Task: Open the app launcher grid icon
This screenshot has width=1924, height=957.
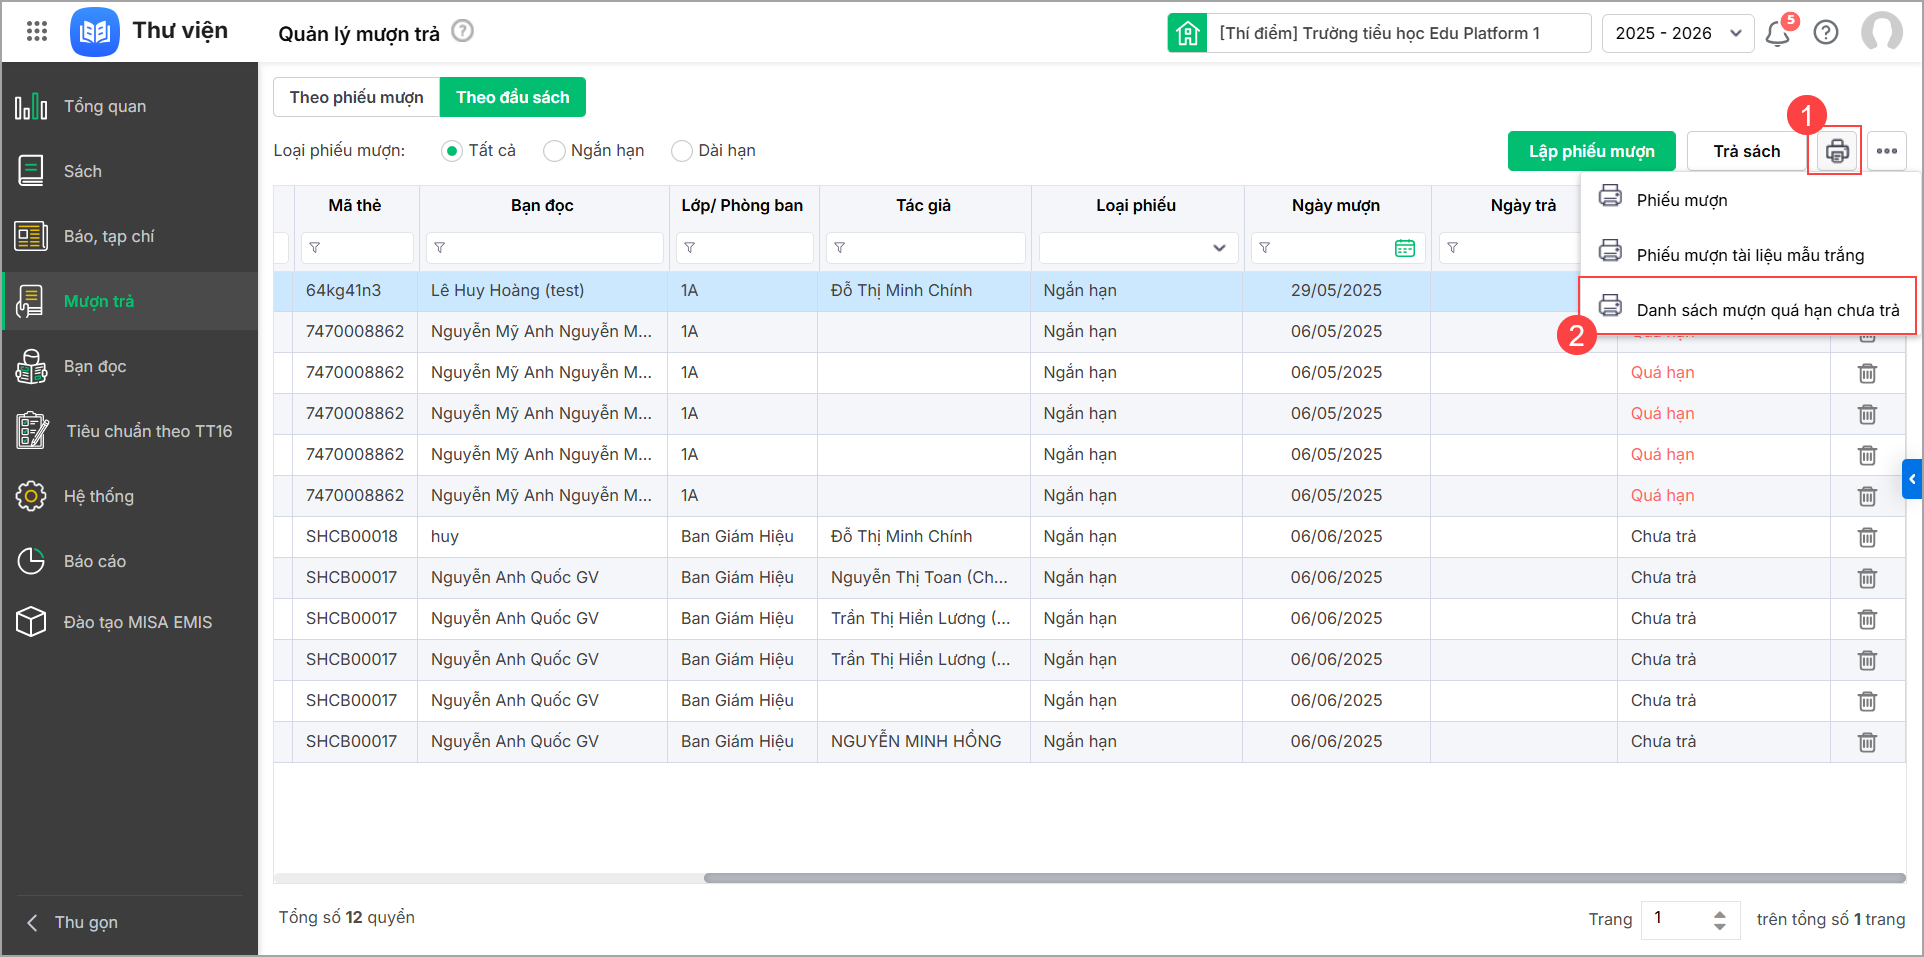Action: click(37, 31)
